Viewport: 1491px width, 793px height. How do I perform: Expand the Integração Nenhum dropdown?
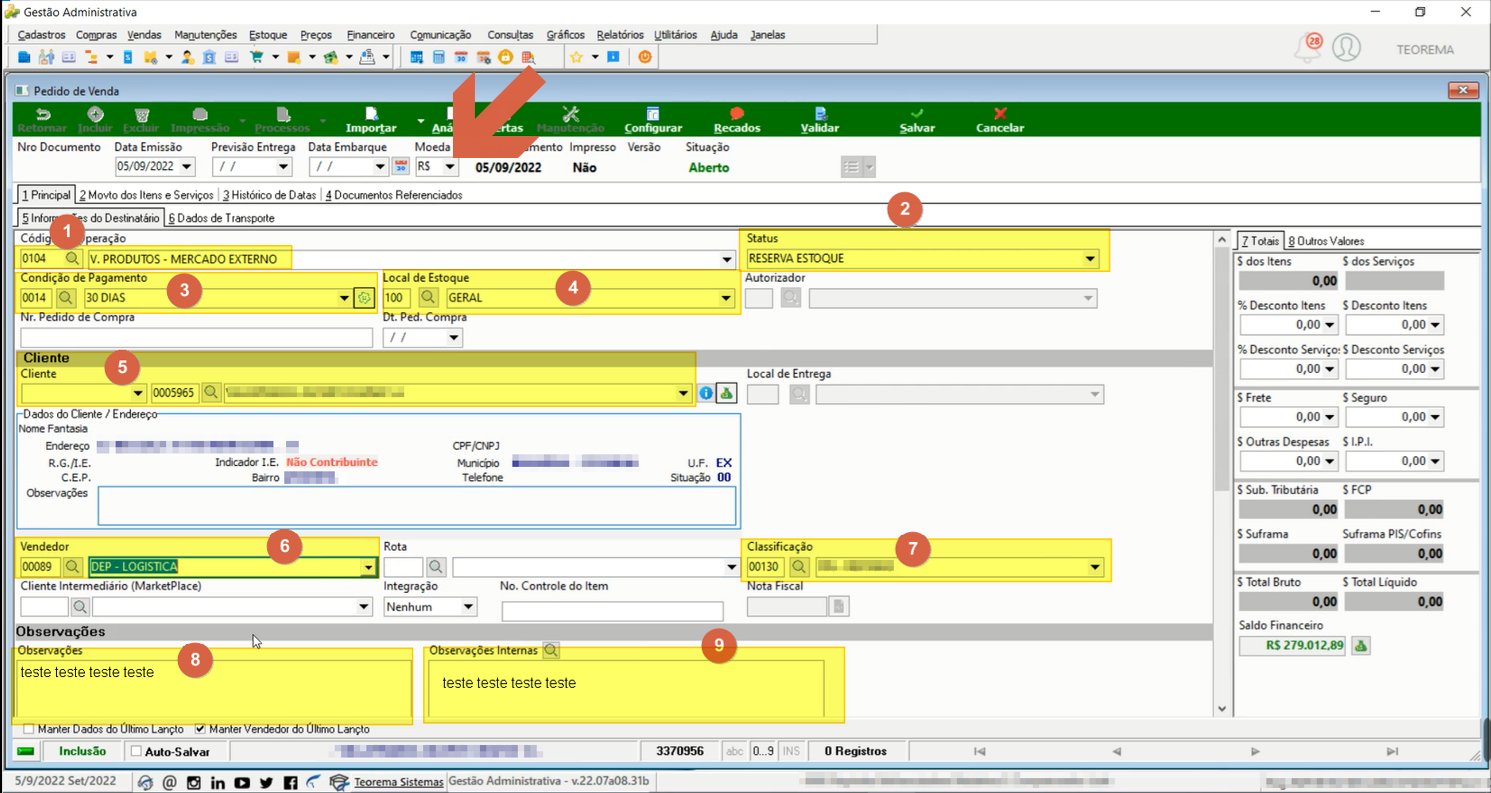click(468, 607)
